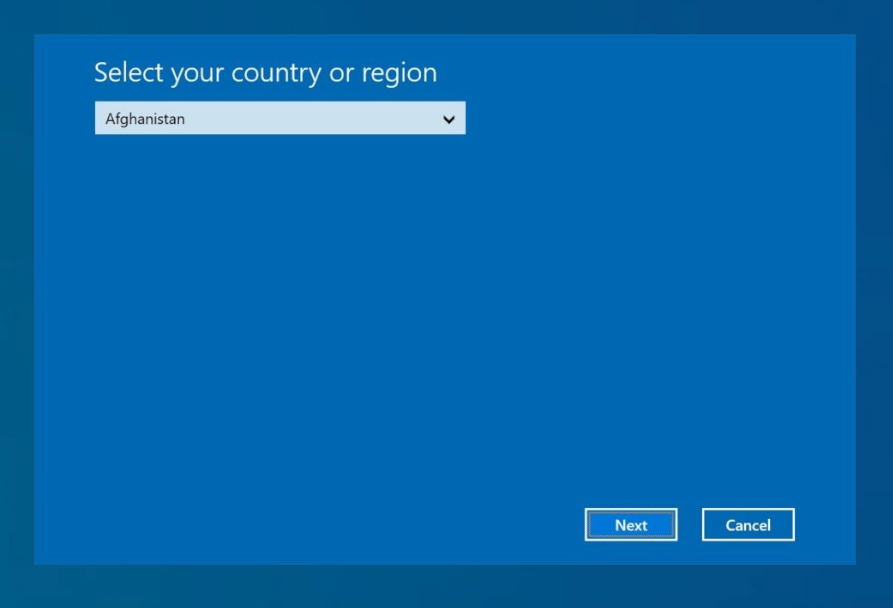Click the down arrow beside Afghanistan

(x=448, y=120)
